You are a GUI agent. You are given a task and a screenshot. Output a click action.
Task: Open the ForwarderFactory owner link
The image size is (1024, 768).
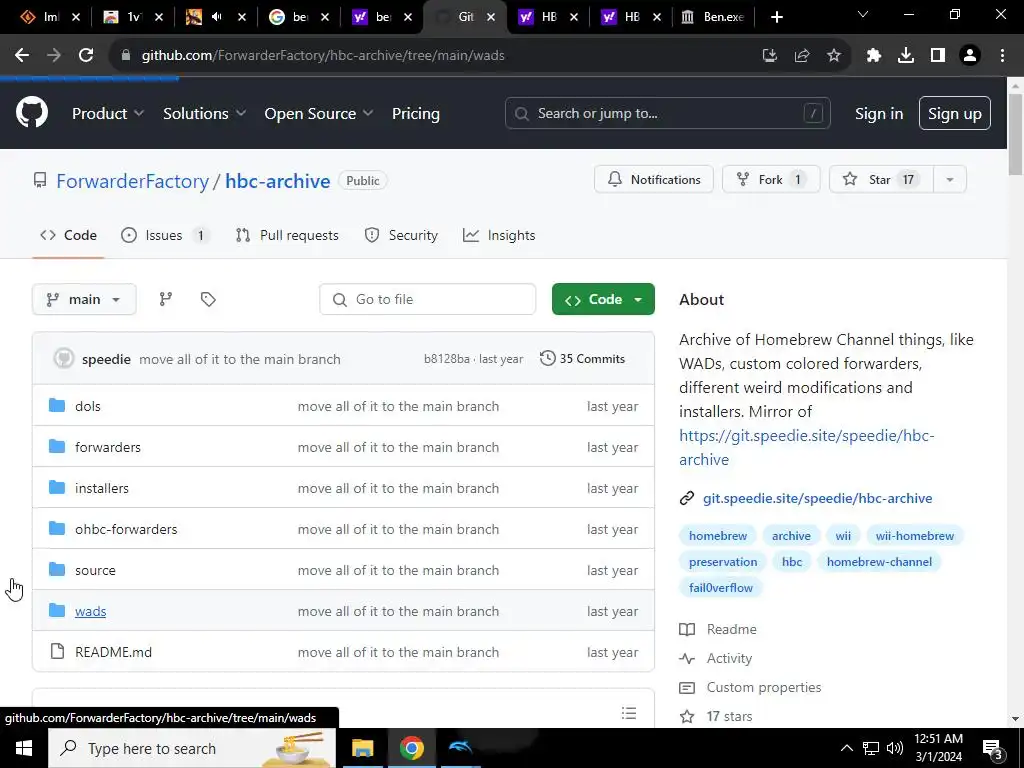pos(133,181)
